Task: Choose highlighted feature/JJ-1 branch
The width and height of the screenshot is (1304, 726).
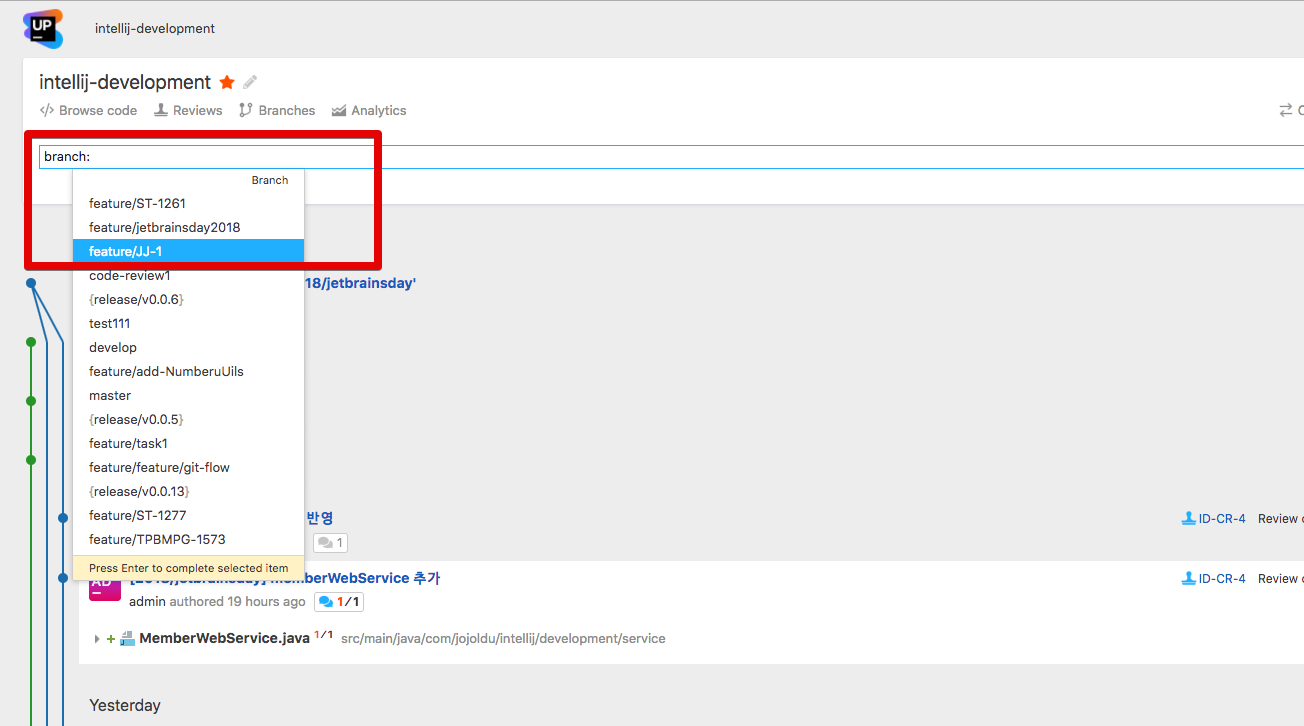Action: pyautogui.click(x=188, y=251)
